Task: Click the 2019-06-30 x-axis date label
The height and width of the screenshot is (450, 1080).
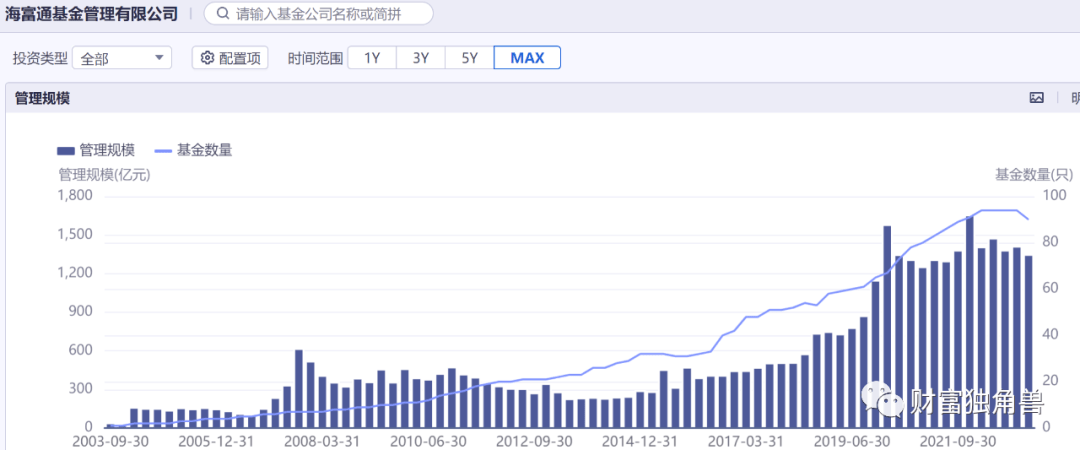Action: pos(851,441)
